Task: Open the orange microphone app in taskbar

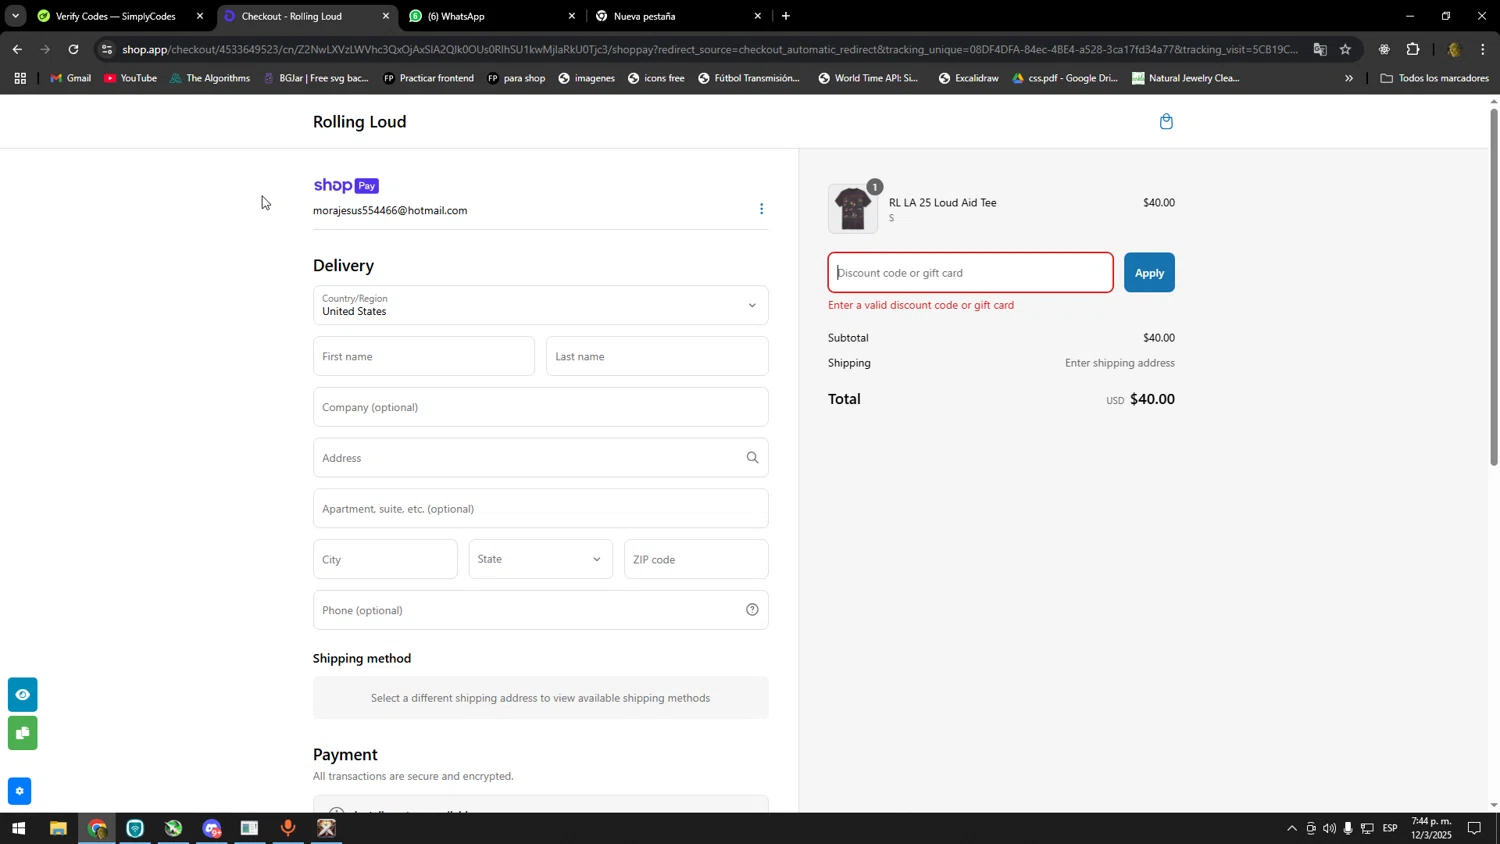Action: (288, 829)
